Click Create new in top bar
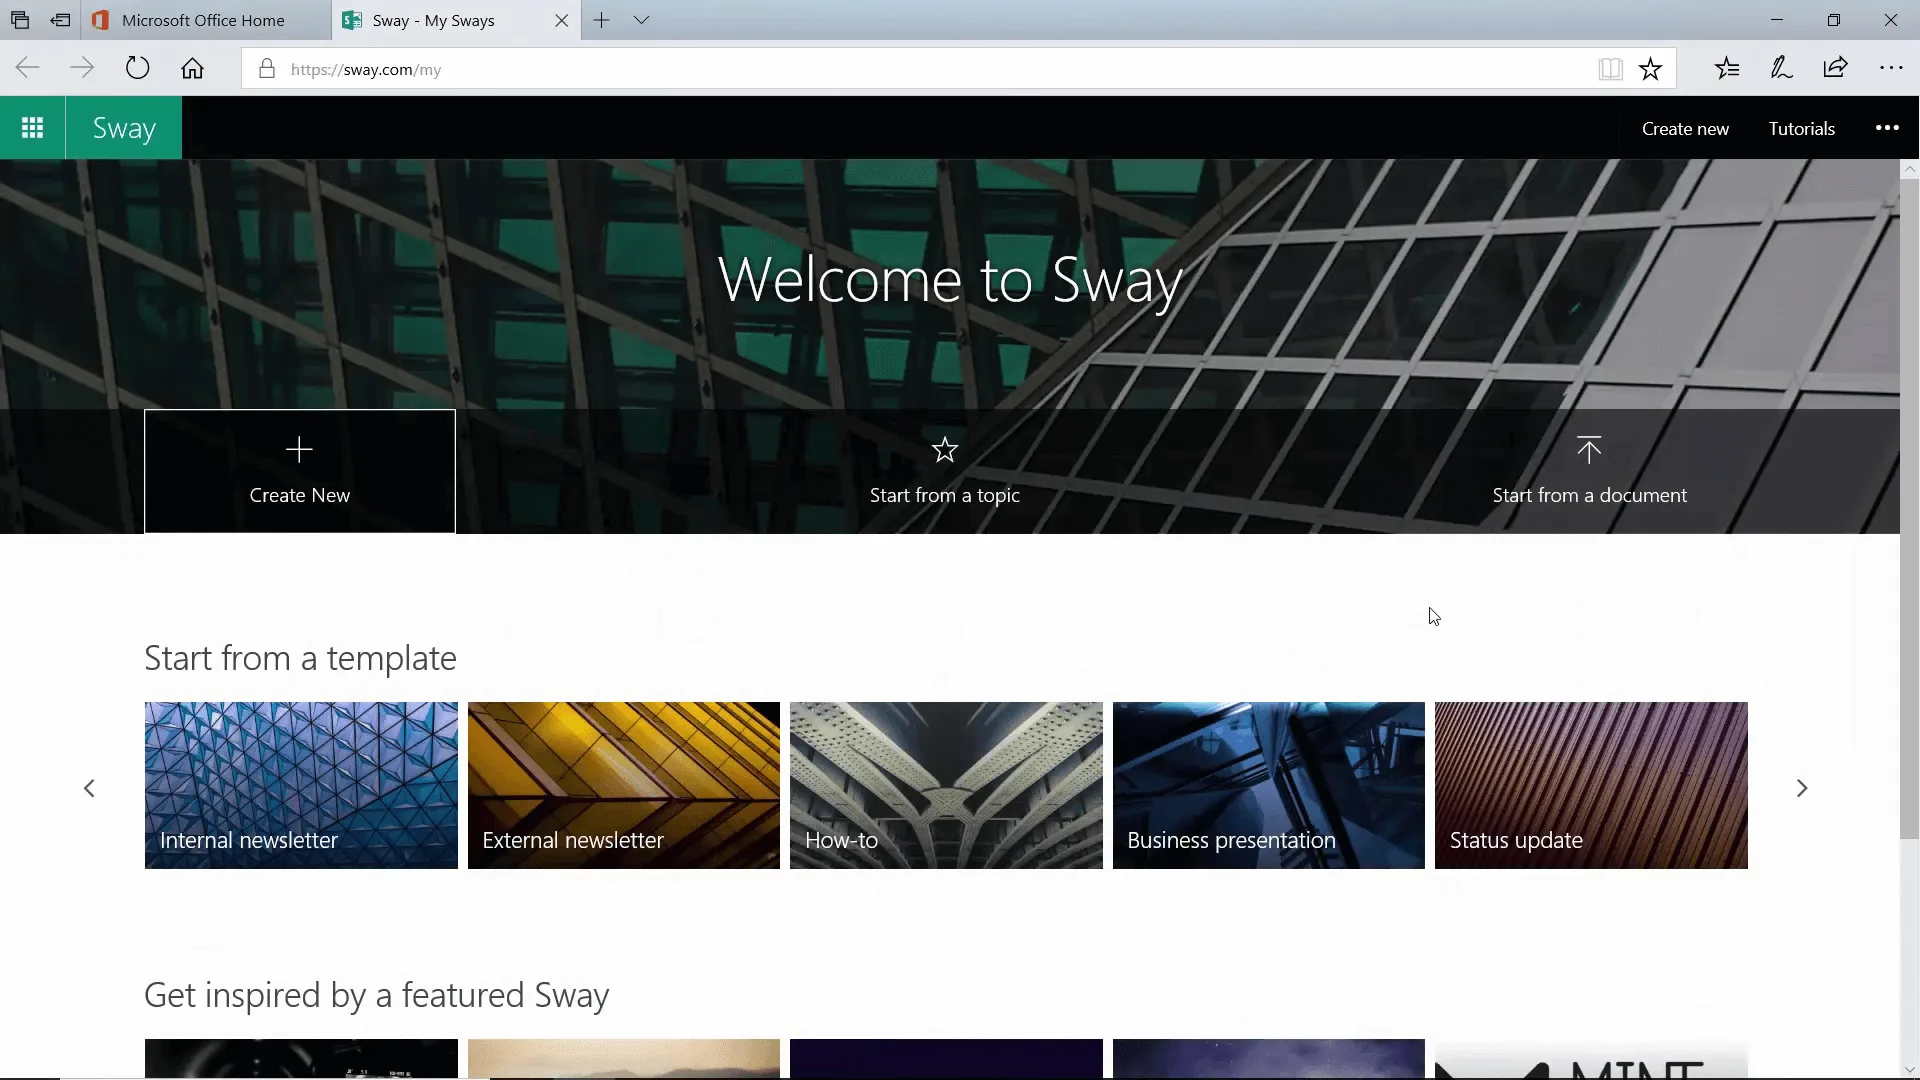 coord(1685,128)
